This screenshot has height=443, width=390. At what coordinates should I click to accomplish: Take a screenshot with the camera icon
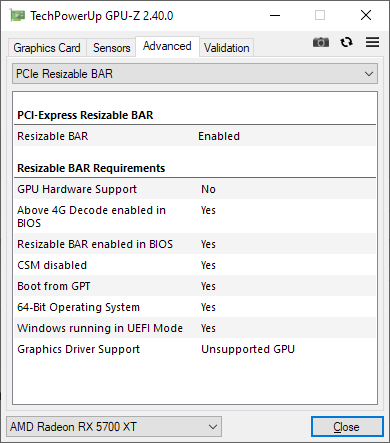tap(321, 42)
